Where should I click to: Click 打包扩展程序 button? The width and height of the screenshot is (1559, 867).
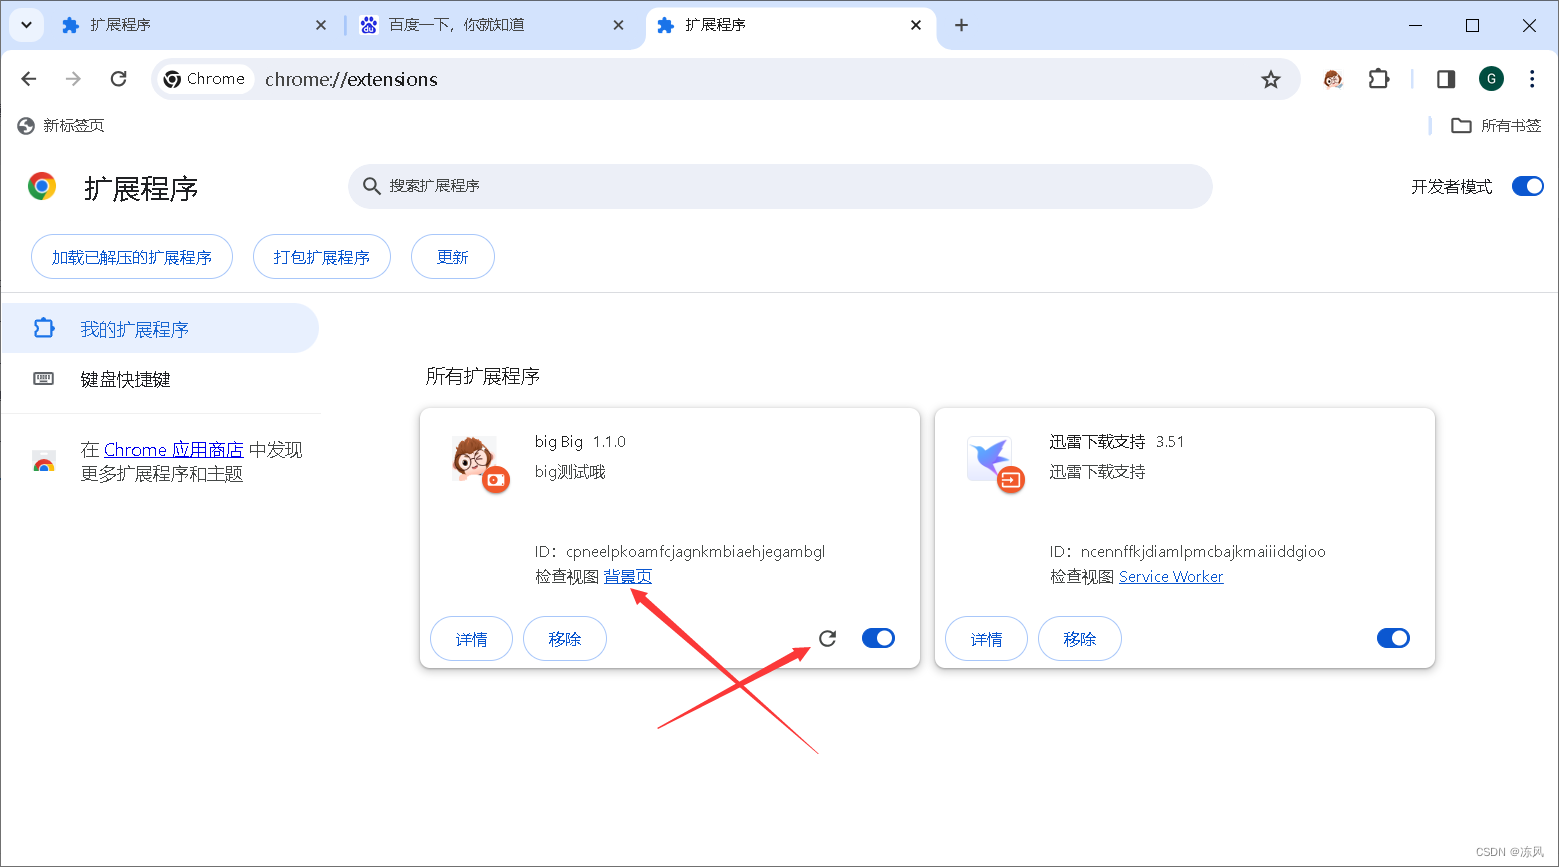click(322, 257)
